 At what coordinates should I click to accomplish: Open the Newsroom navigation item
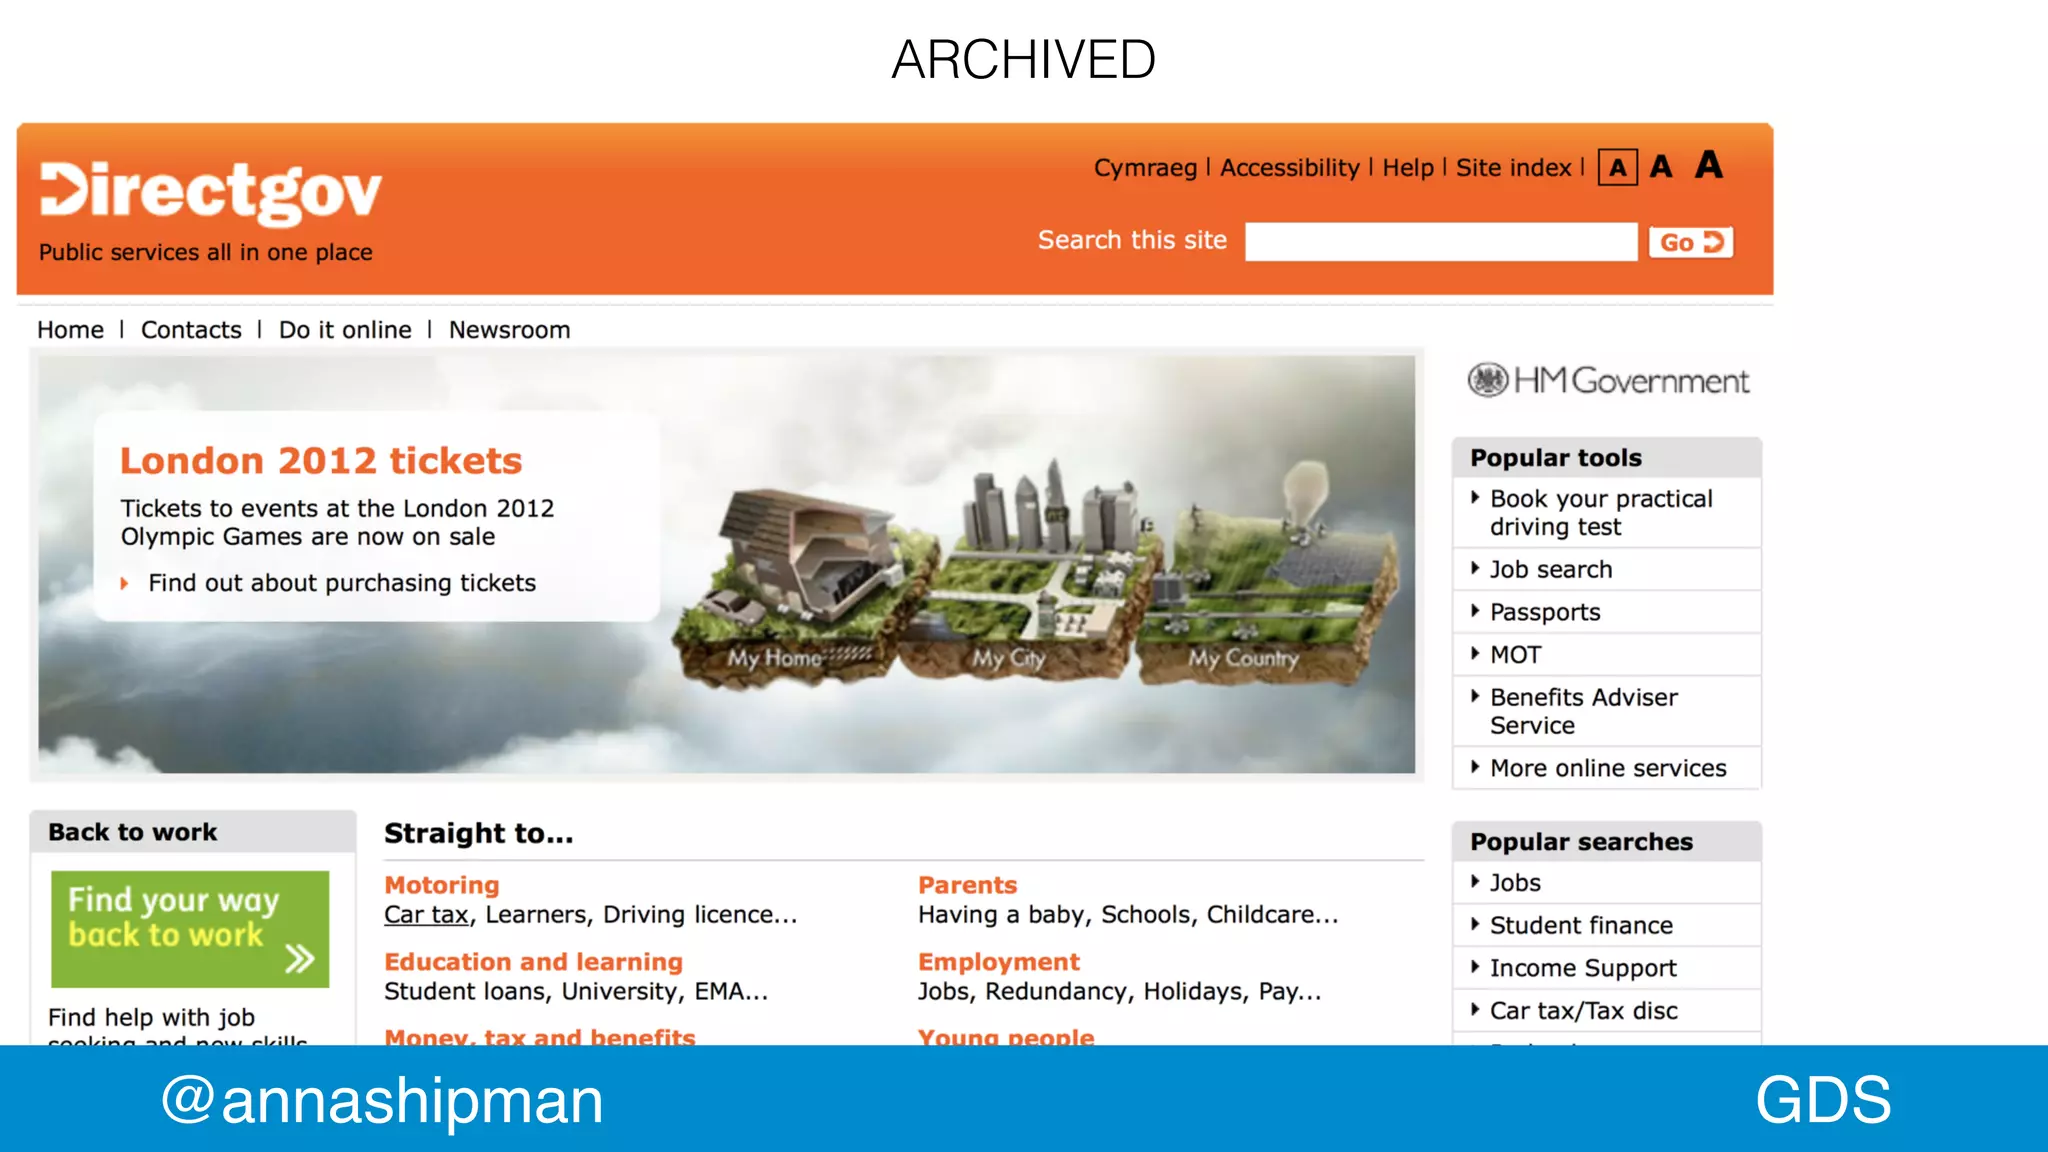click(x=509, y=330)
